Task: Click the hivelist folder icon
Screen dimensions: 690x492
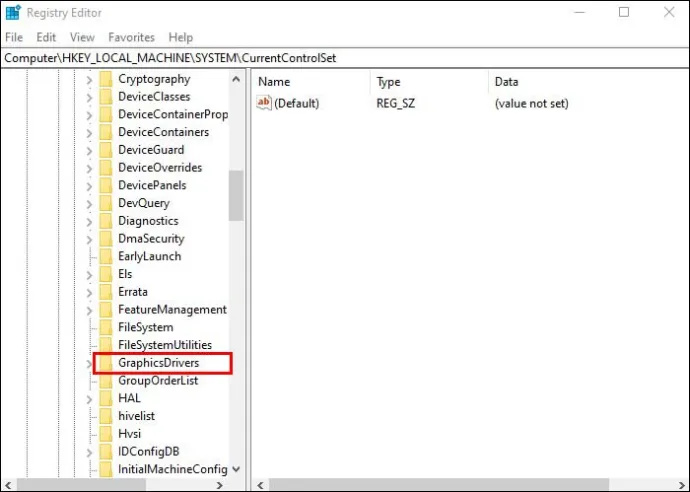Action: (x=106, y=416)
